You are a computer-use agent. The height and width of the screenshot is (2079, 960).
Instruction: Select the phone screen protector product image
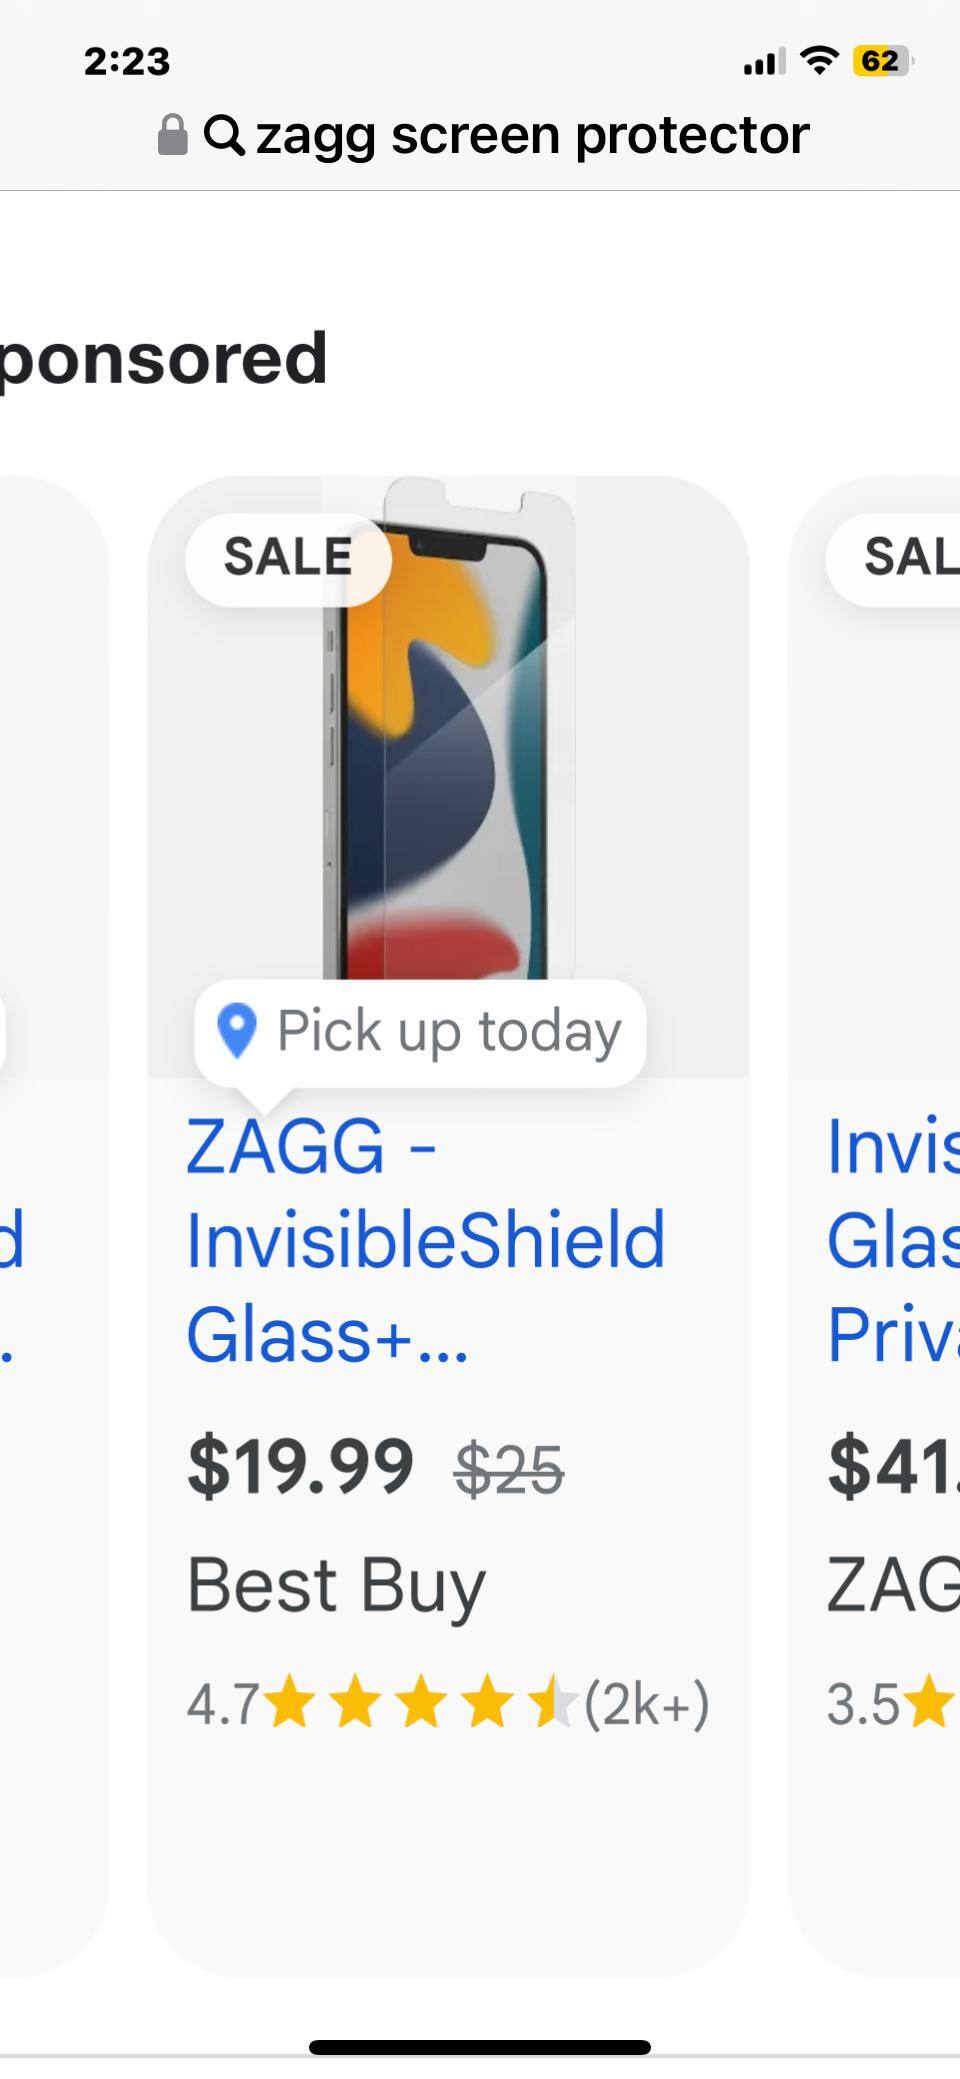click(448, 740)
